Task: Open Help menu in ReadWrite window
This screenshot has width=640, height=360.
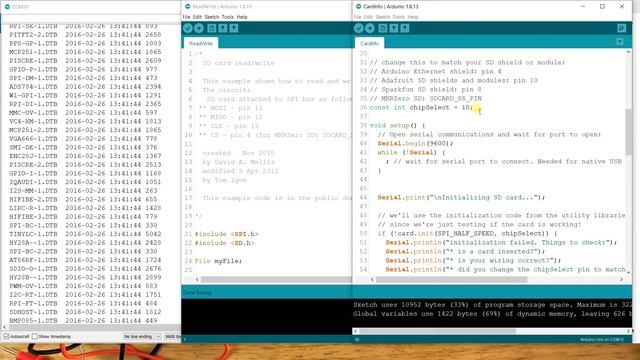Action: coord(242,17)
